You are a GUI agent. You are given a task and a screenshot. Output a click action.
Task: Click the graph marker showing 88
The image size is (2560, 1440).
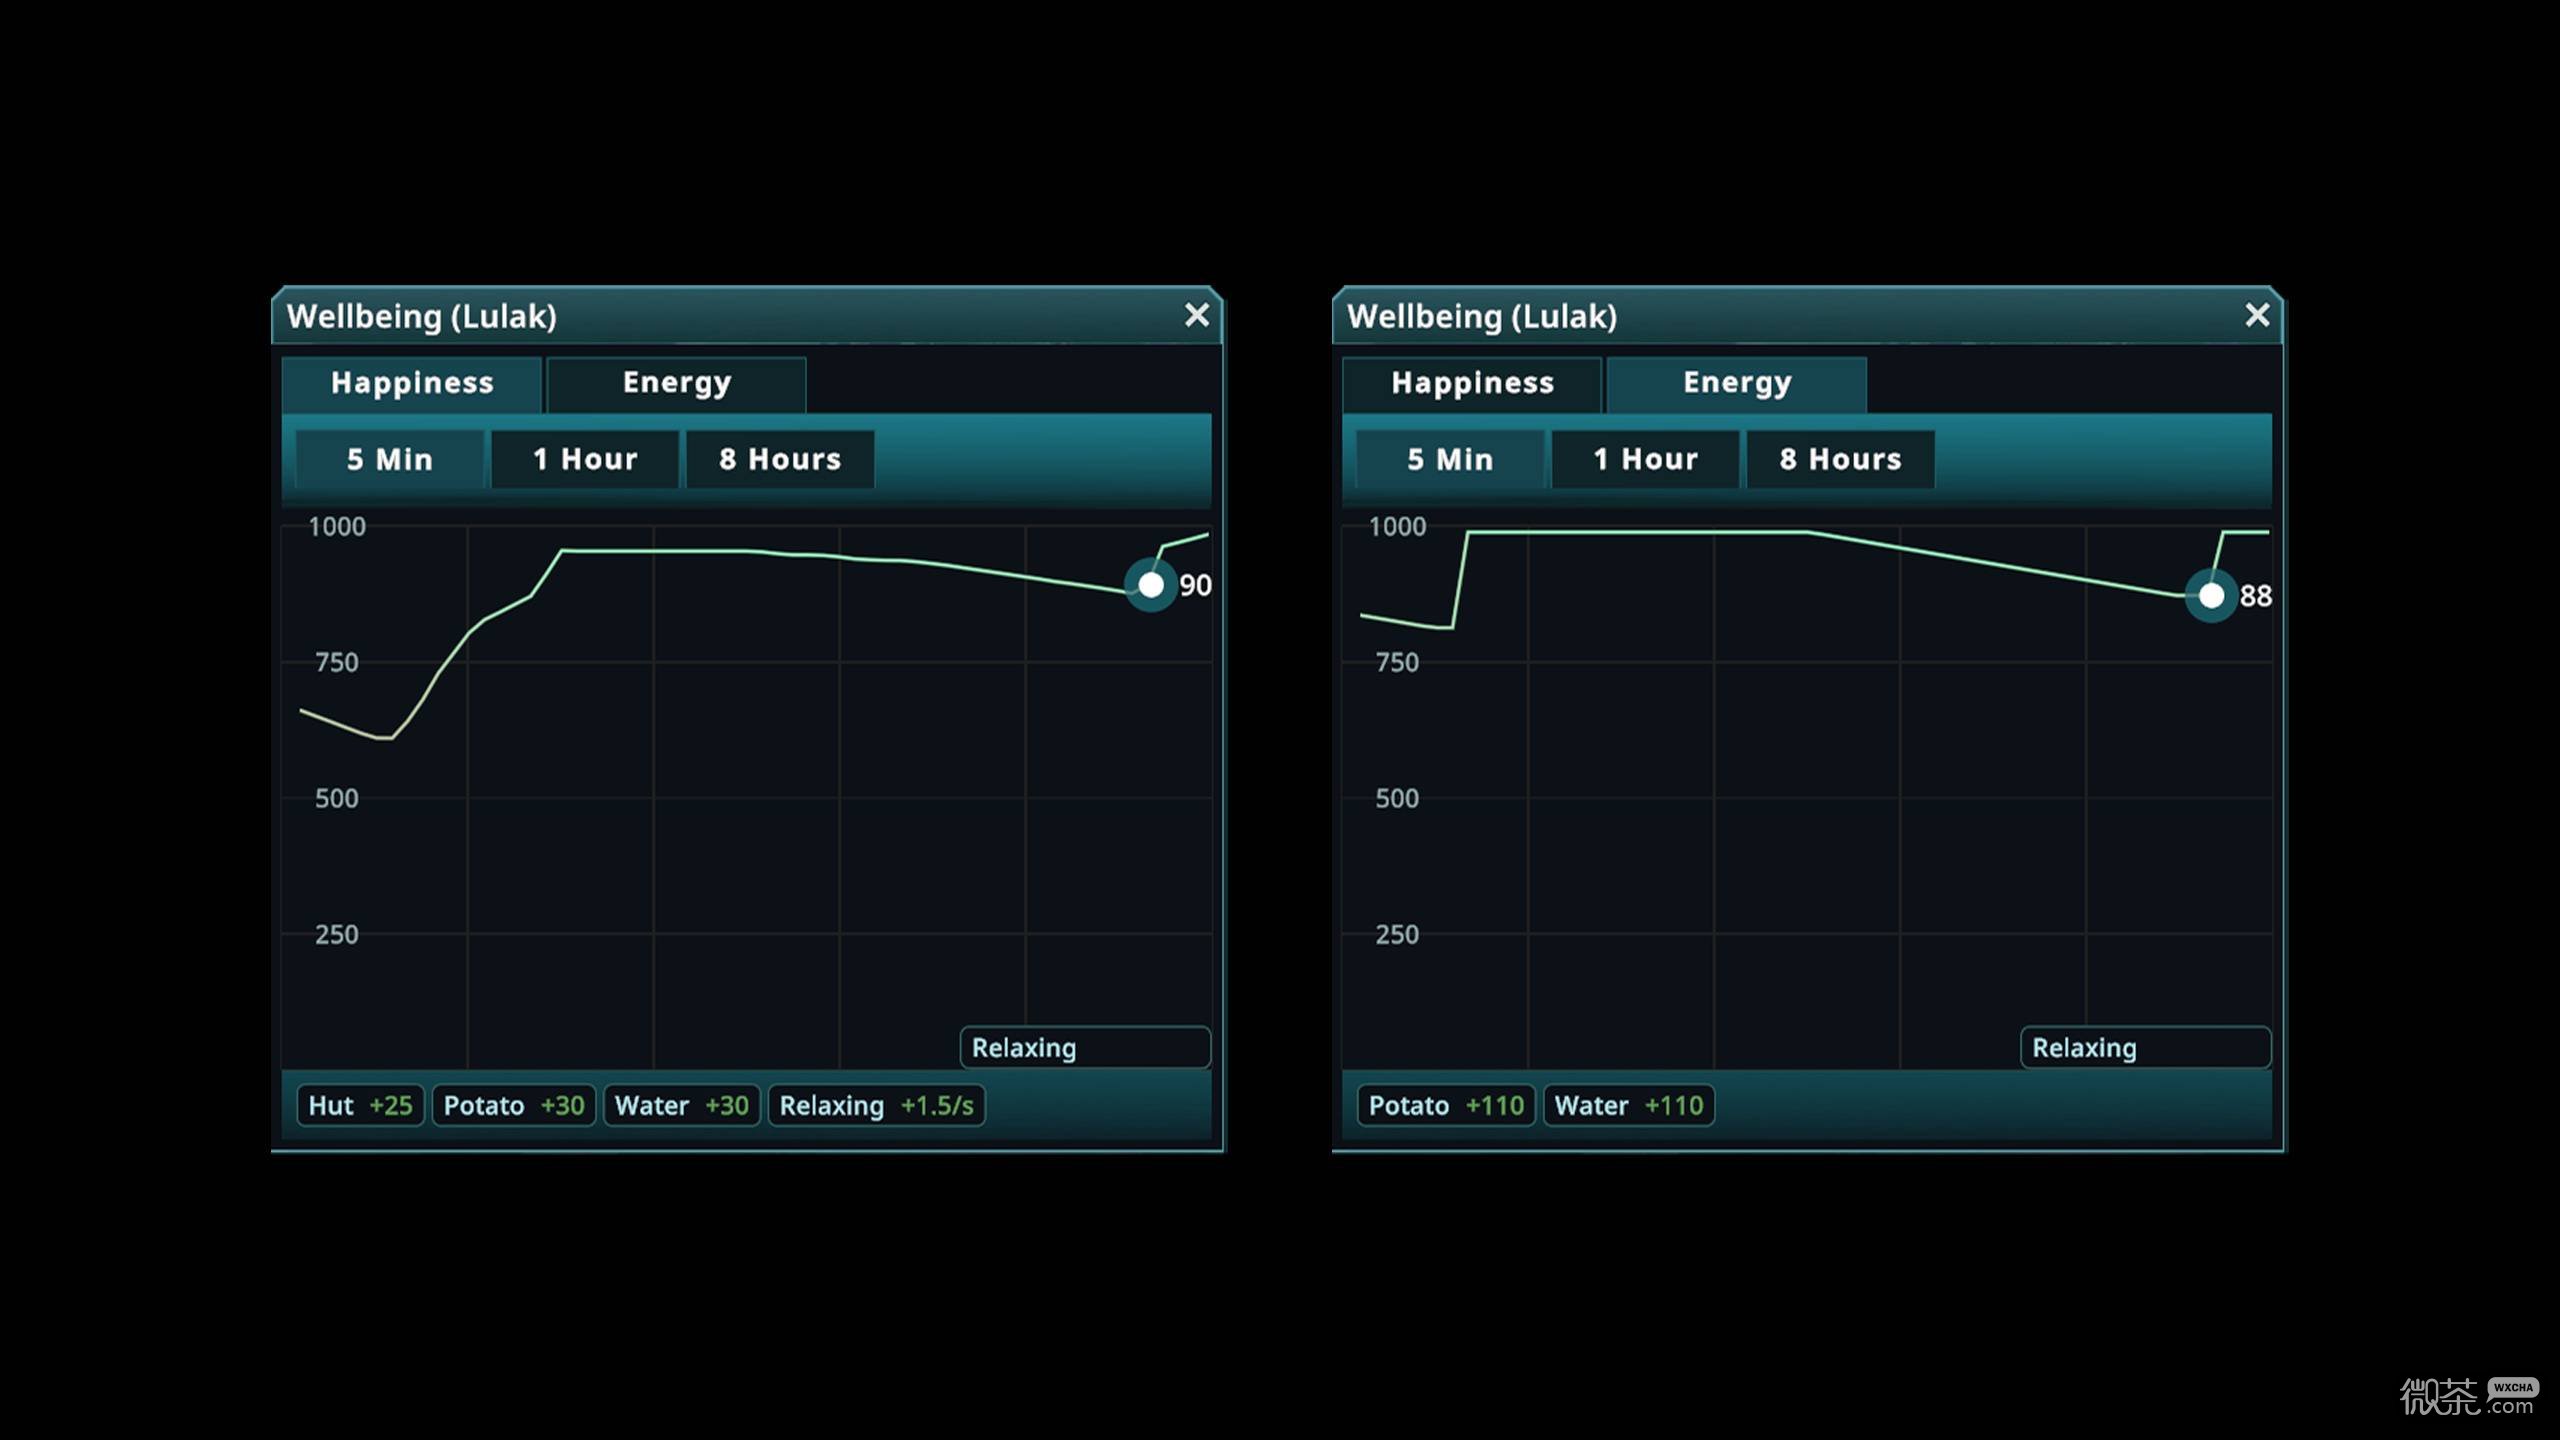[2211, 596]
